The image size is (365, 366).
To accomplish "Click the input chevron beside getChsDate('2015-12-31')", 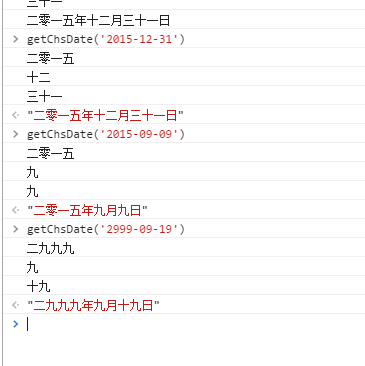I will click(15, 39).
